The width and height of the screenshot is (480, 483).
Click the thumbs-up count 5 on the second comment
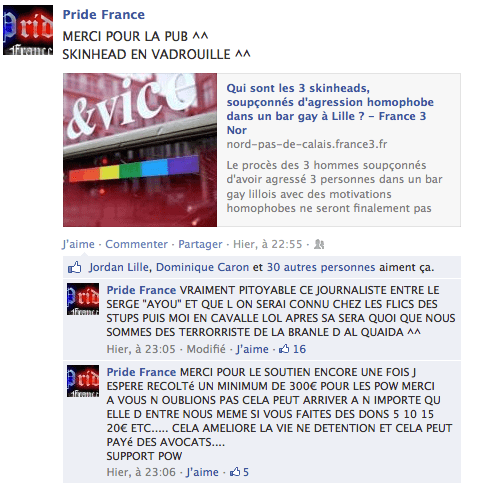(x=239, y=472)
